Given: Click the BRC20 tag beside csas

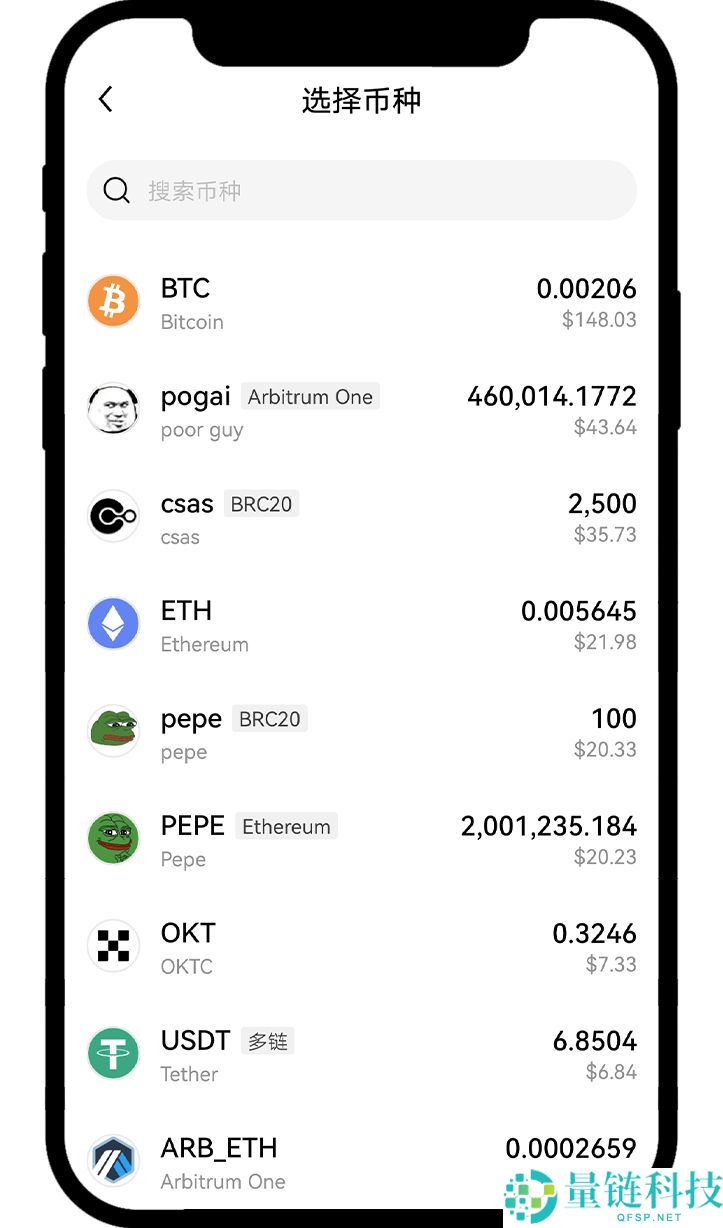Looking at the screenshot, I should coord(261,504).
